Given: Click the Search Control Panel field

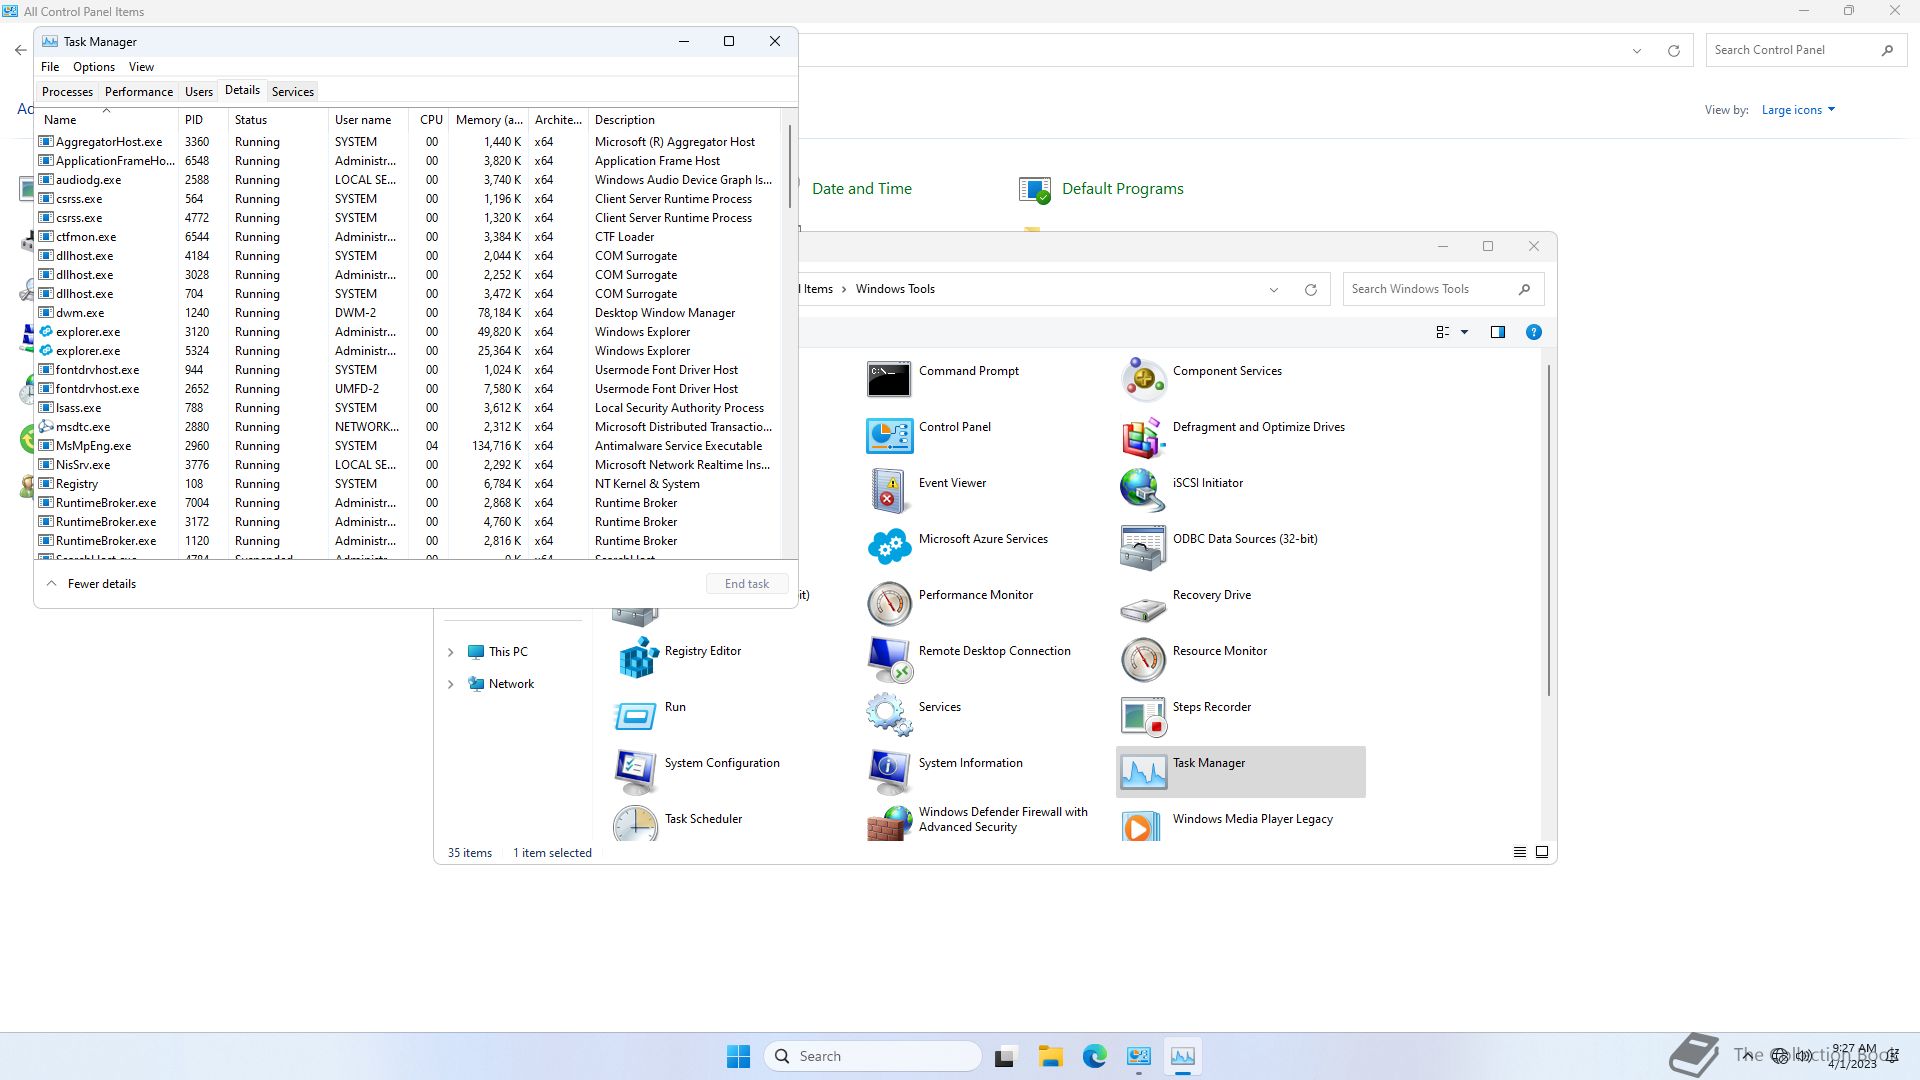Looking at the screenshot, I should [x=1804, y=50].
